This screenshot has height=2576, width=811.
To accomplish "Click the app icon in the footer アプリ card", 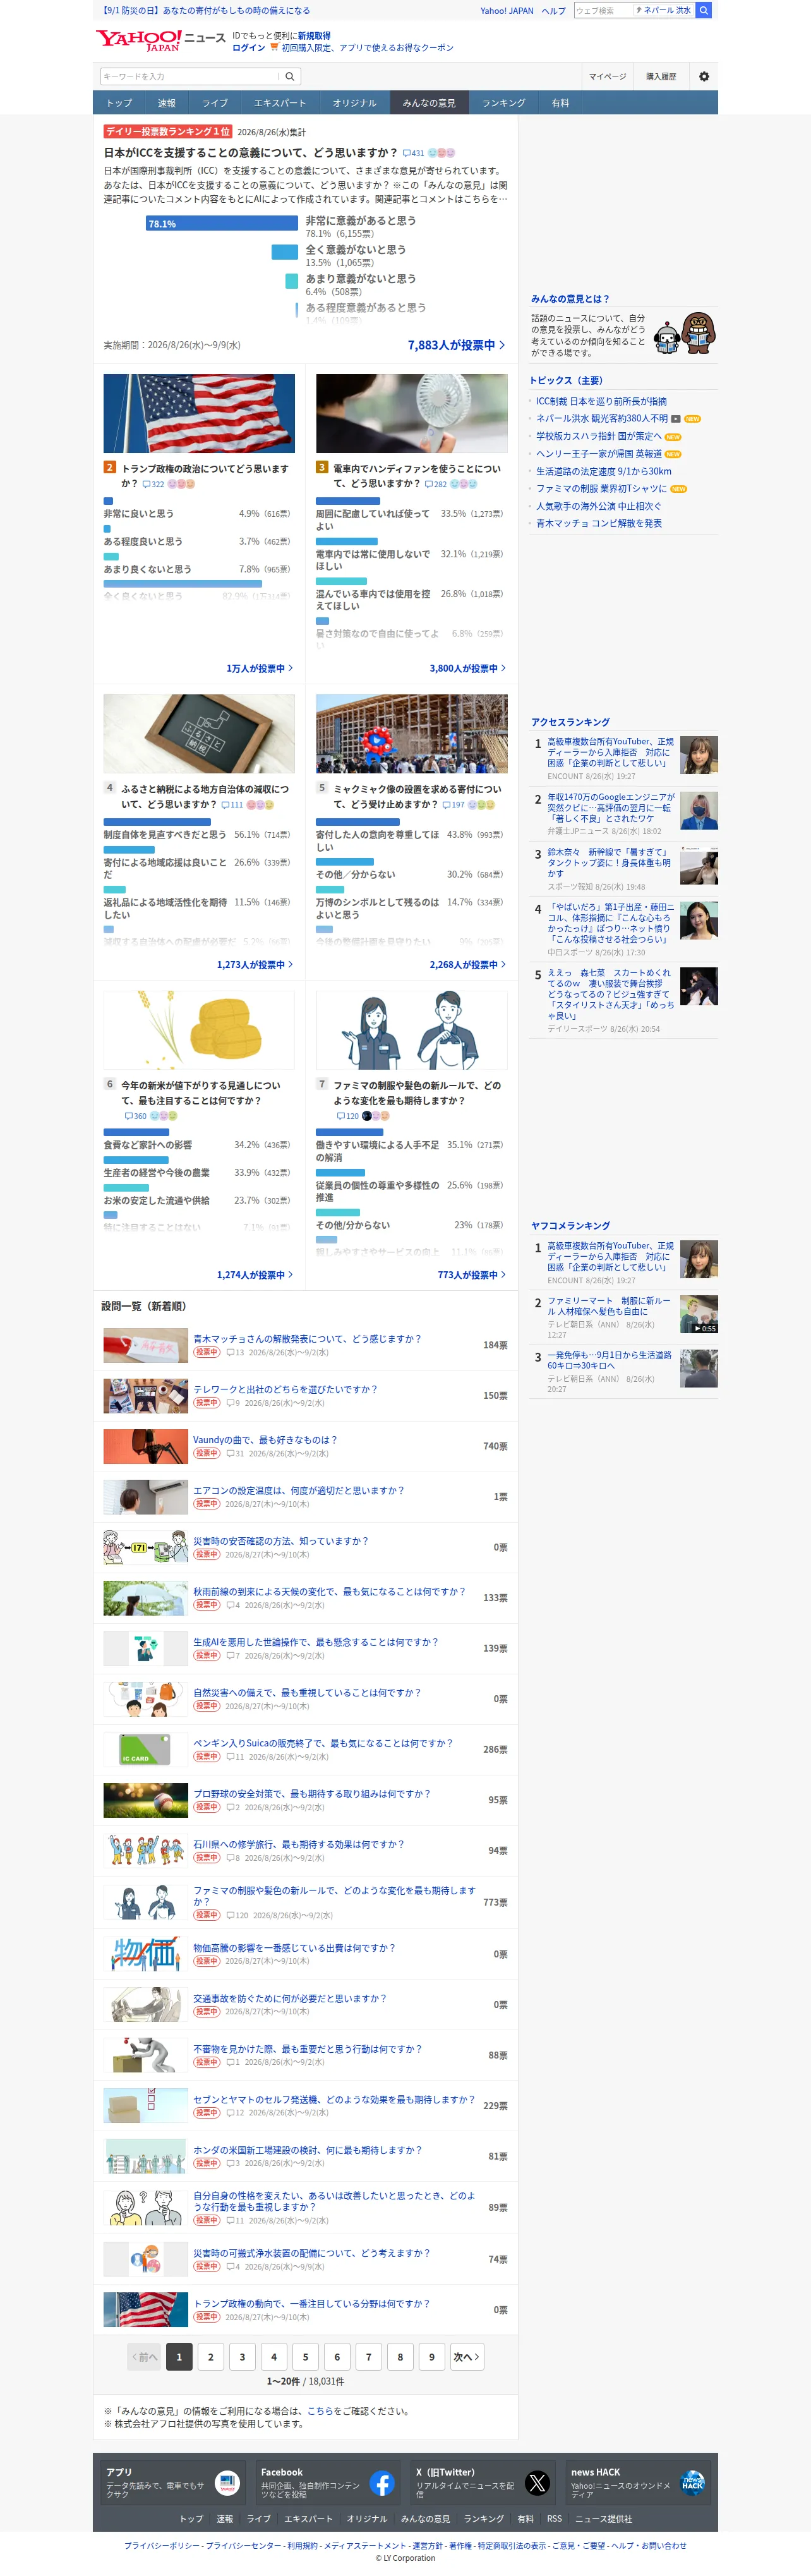I will 227,2482.
